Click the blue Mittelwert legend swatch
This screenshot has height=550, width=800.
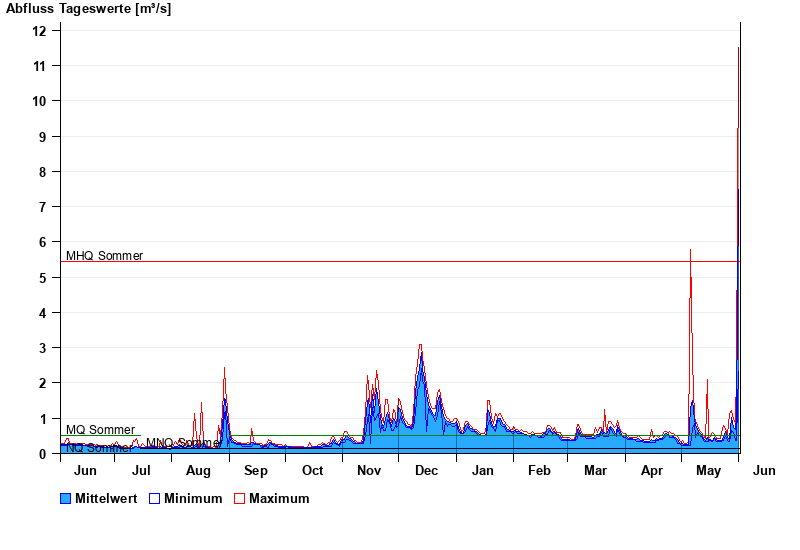[66, 498]
